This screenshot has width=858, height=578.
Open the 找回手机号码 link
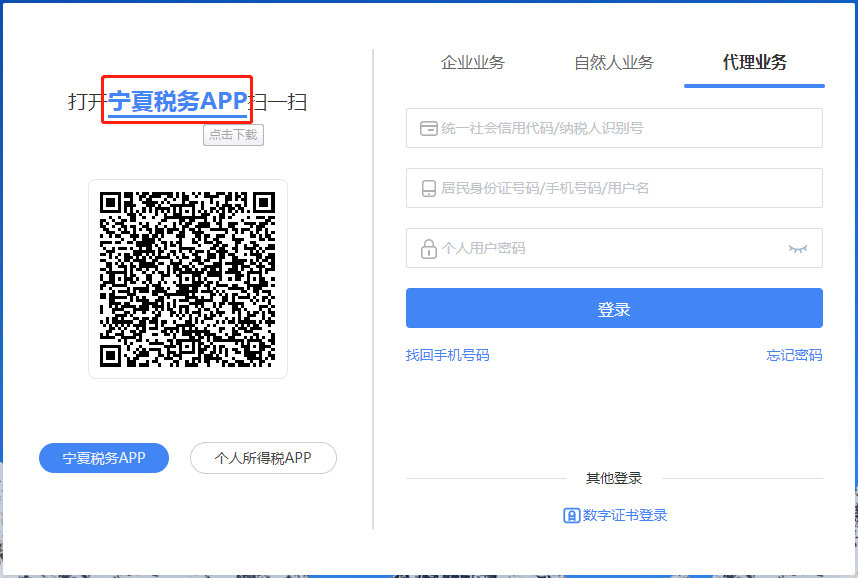(448, 355)
